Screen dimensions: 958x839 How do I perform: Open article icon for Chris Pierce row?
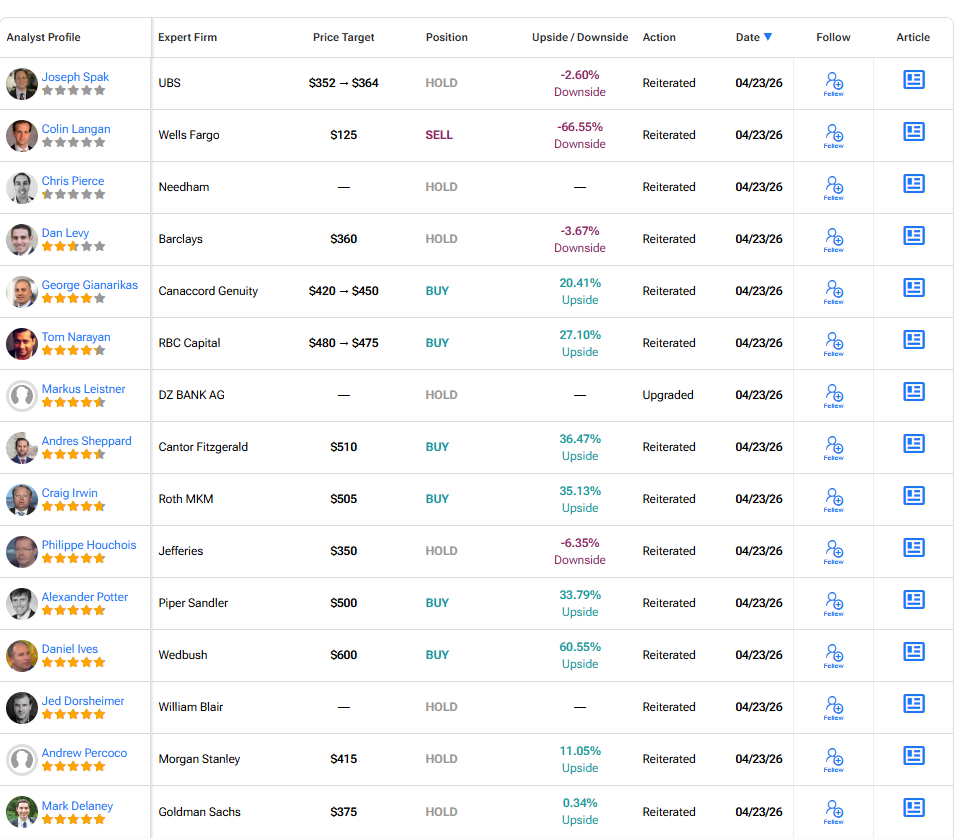(913, 184)
